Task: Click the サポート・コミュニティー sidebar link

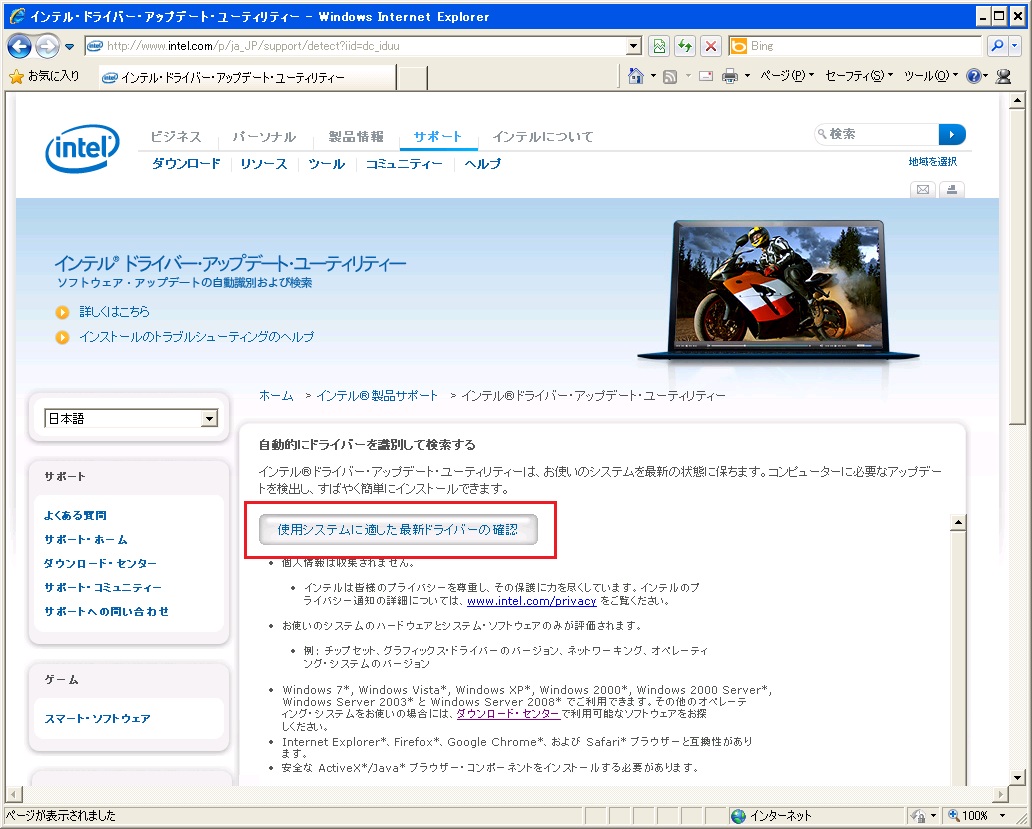Action: point(103,588)
